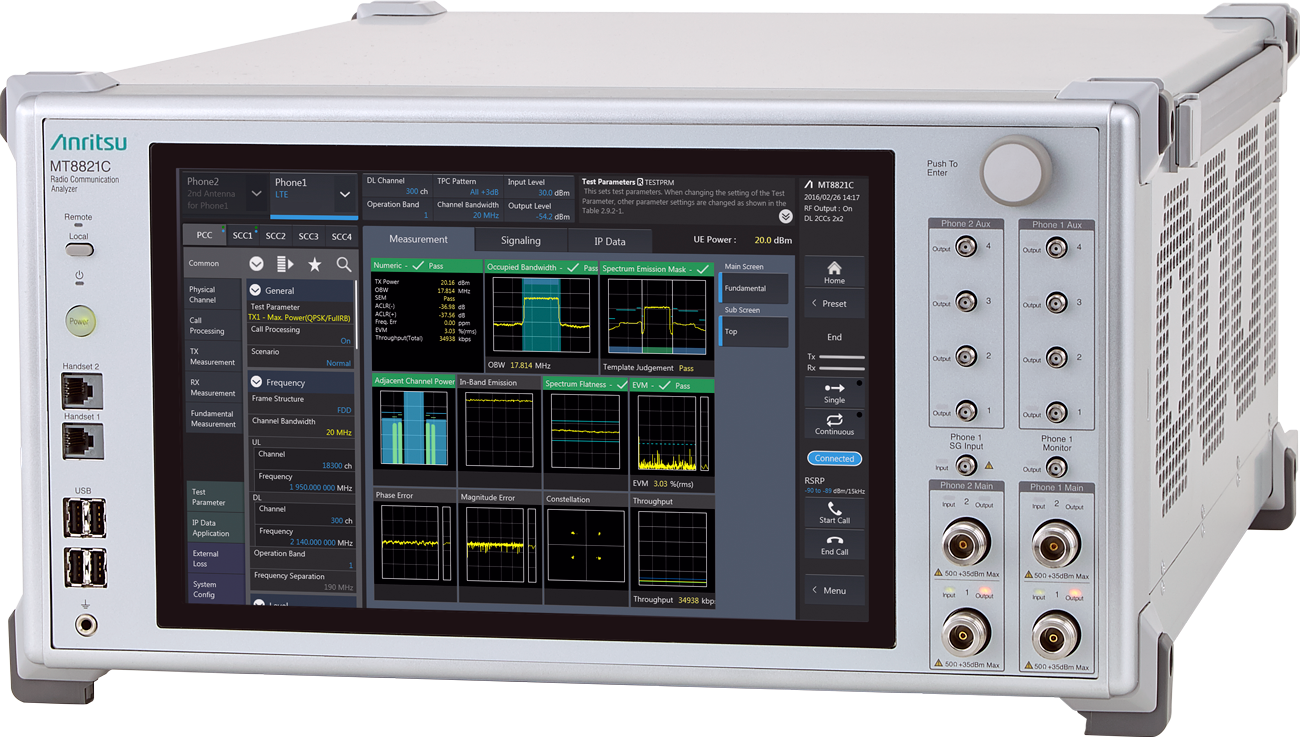Tap the power standby symbol
The height and width of the screenshot is (737, 1300).
point(79,275)
